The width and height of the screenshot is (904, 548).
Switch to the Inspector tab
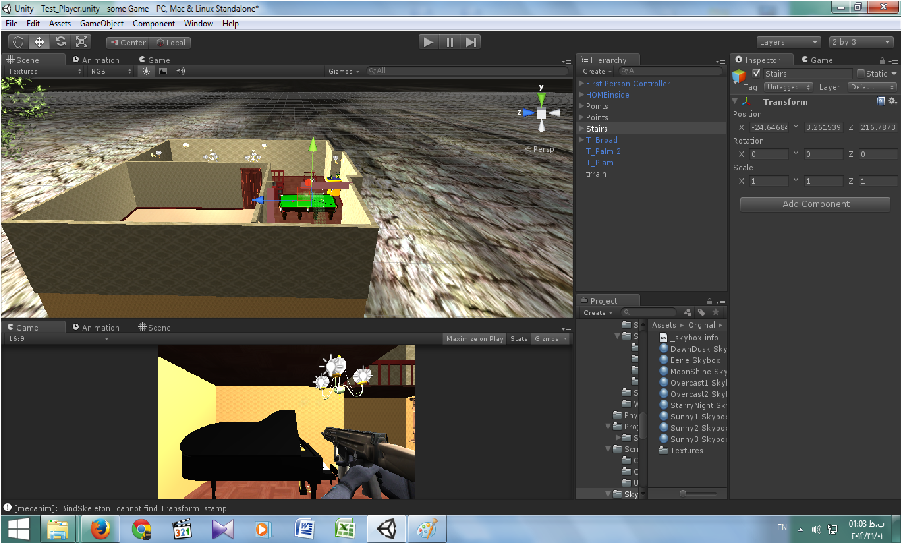pyautogui.click(x=760, y=60)
